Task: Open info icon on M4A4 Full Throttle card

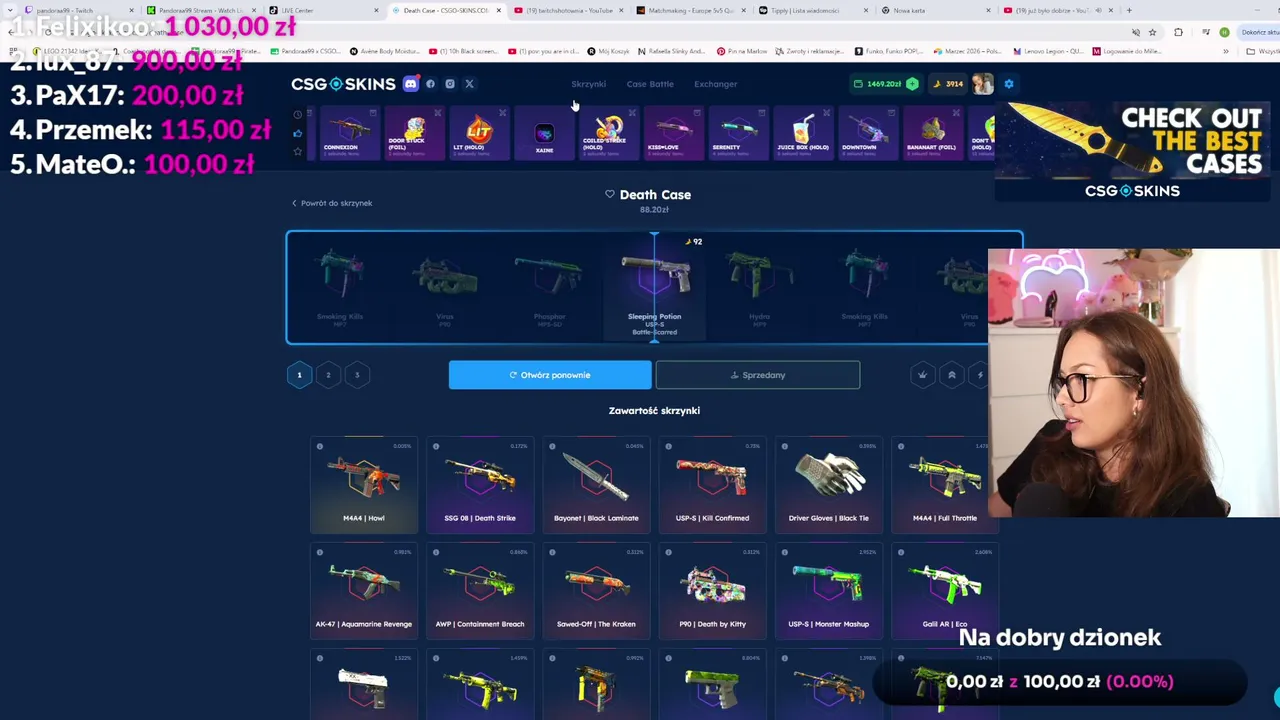Action: 900,446
